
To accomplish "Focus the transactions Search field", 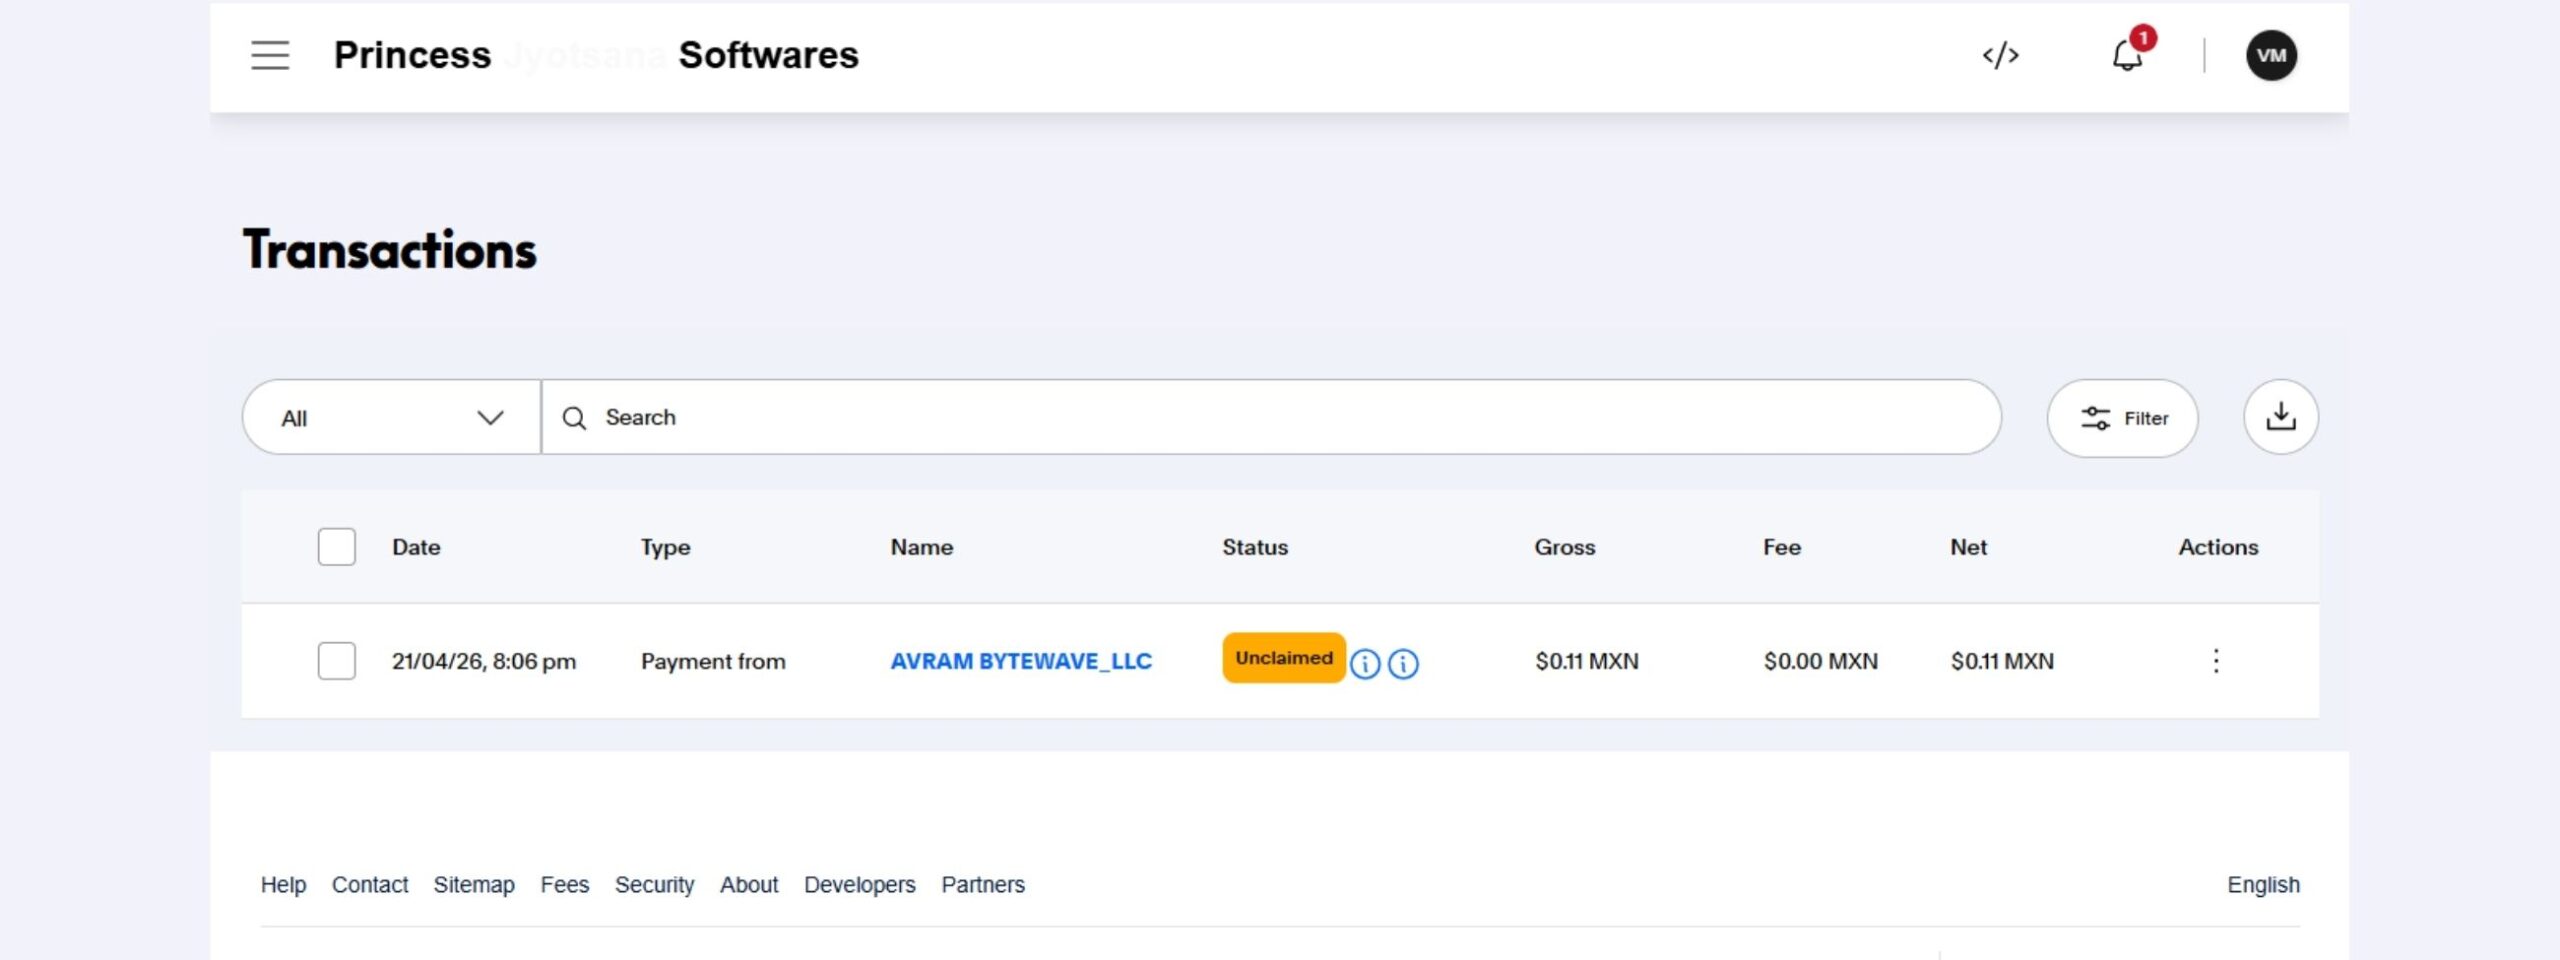I will click(1270, 418).
